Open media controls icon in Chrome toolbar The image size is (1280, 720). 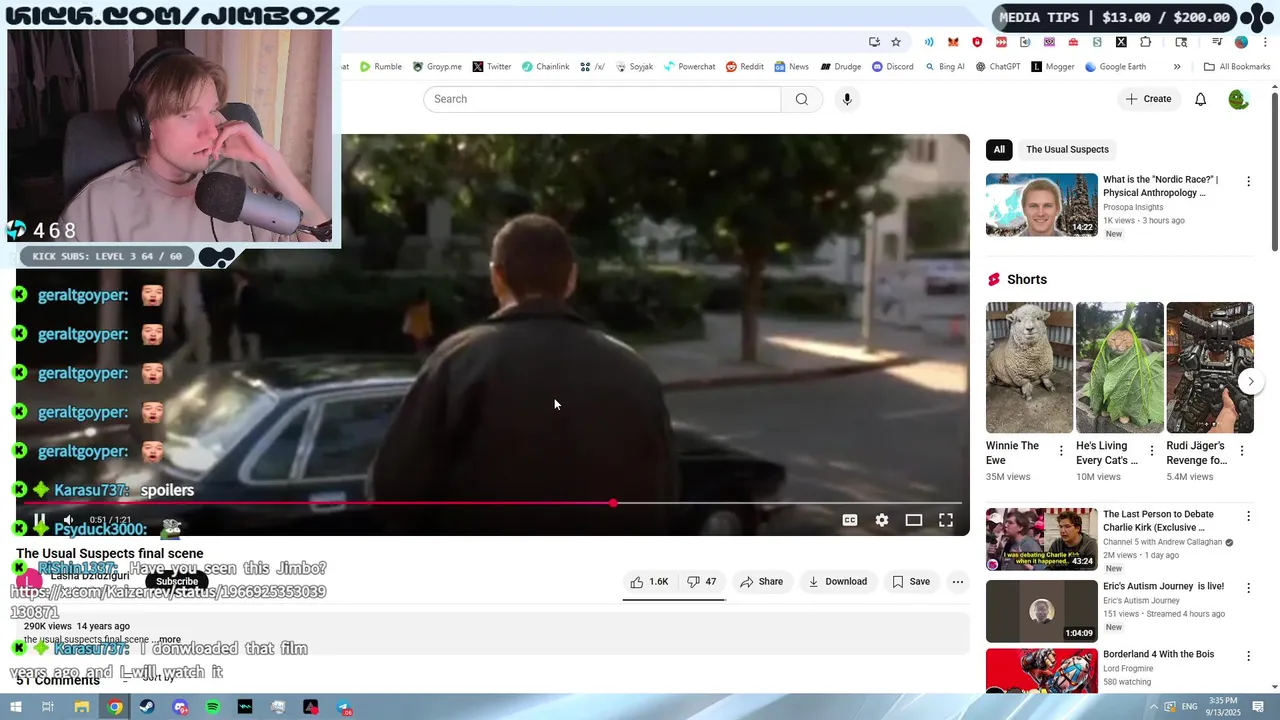(x=1217, y=42)
